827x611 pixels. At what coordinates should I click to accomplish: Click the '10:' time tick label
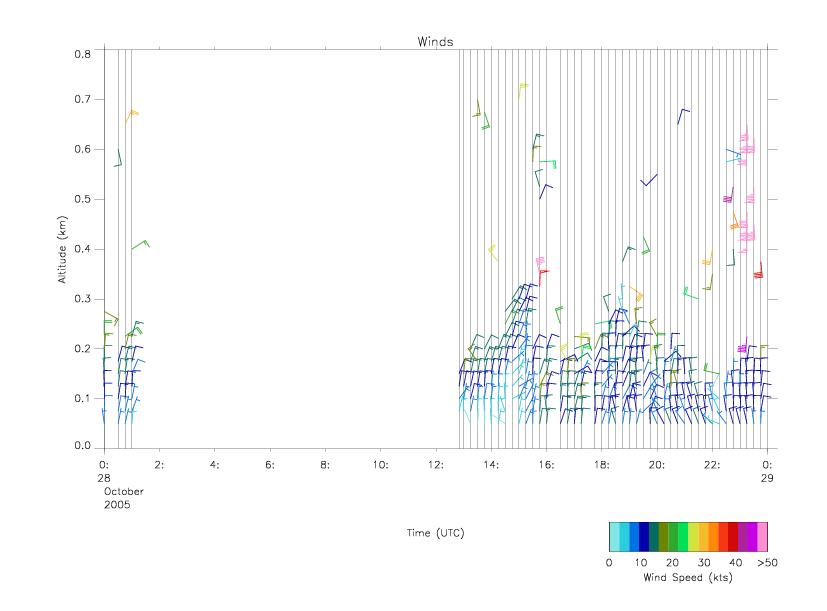pyautogui.click(x=380, y=465)
